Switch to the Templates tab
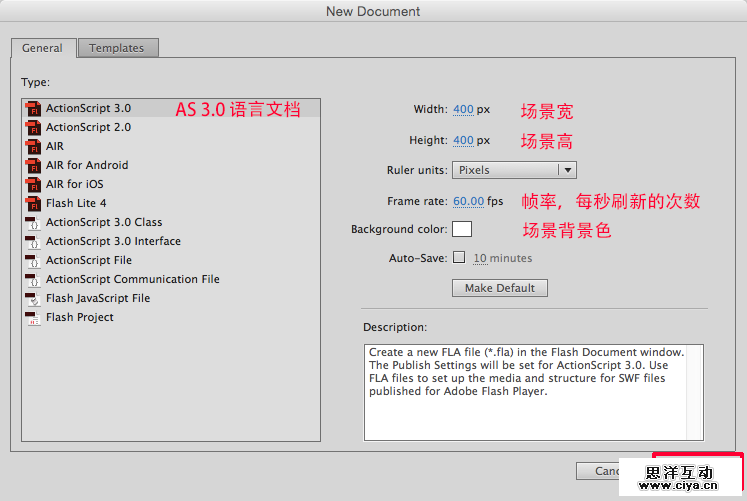 [117, 48]
